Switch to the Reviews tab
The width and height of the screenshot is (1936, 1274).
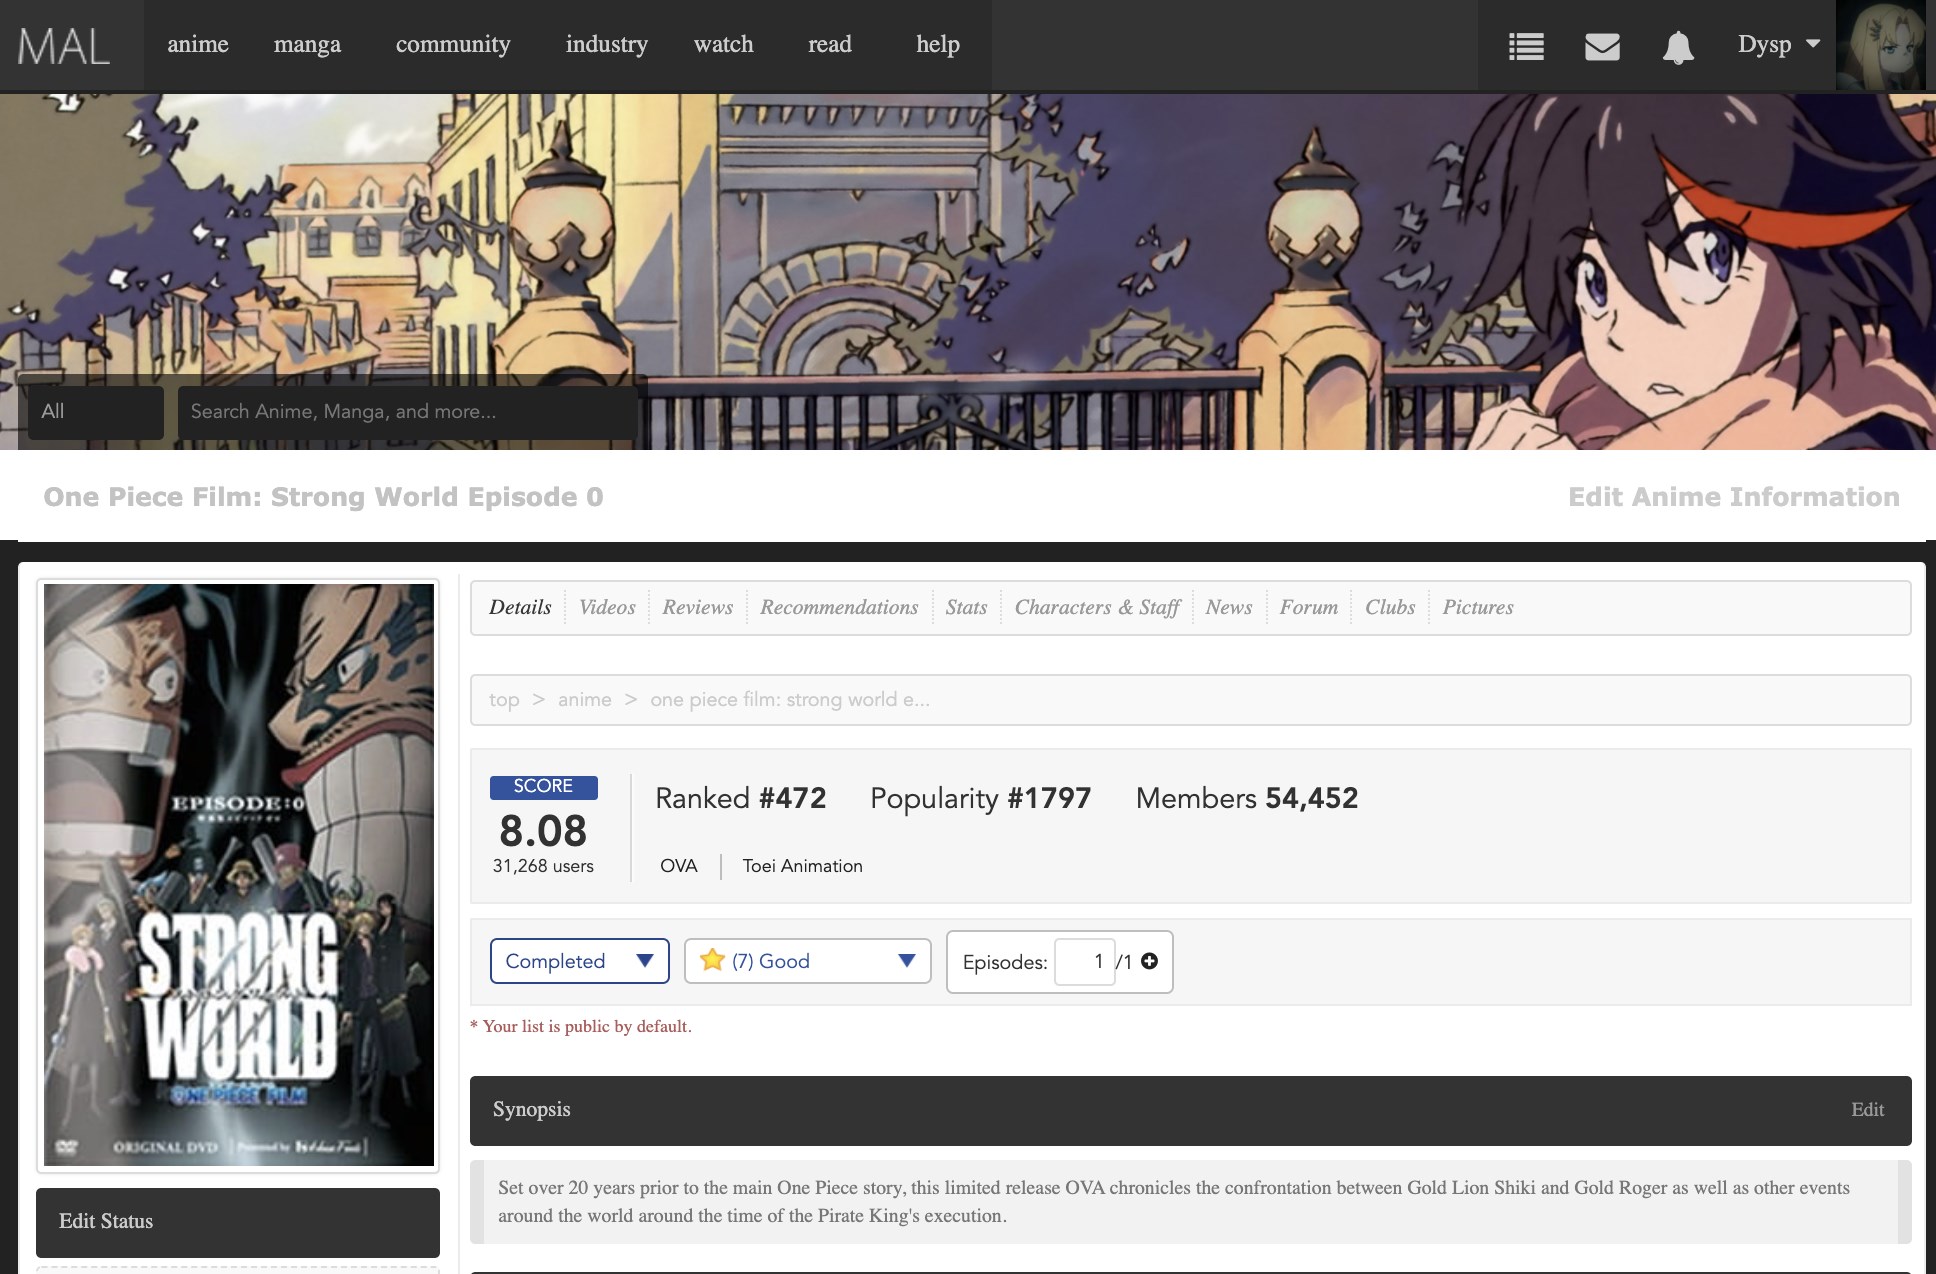(697, 607)
